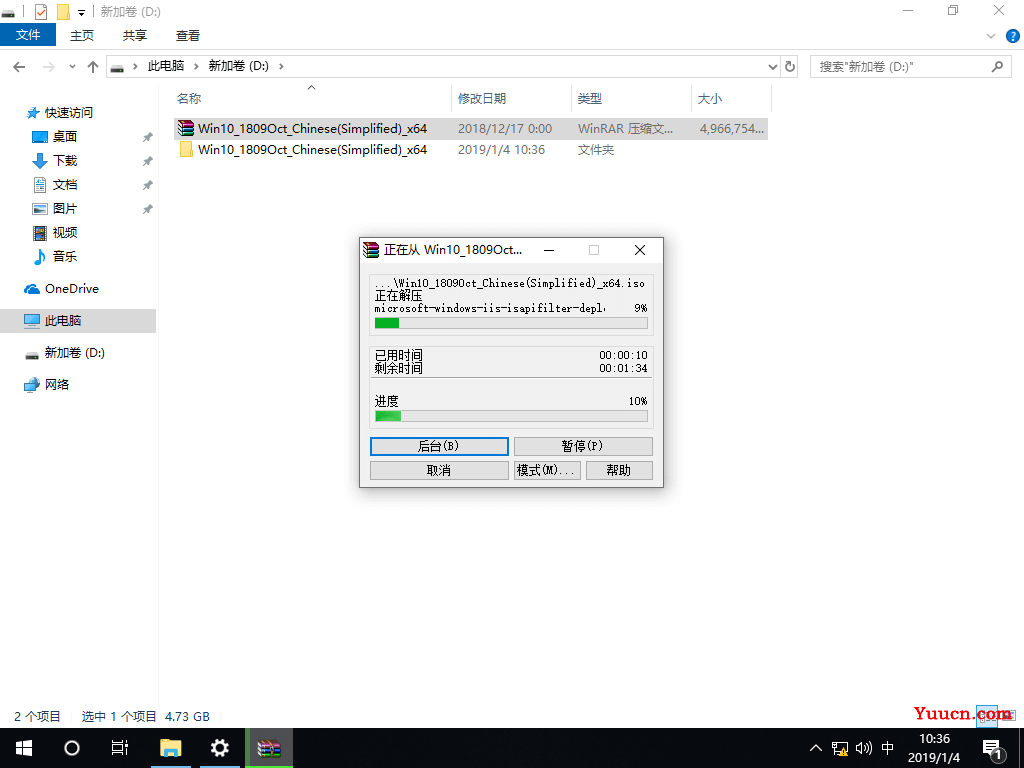The width and height of the screenshot is (1024, 768).
Task: Click 暂停(P) to pause extraction
Action: point(583,446)
